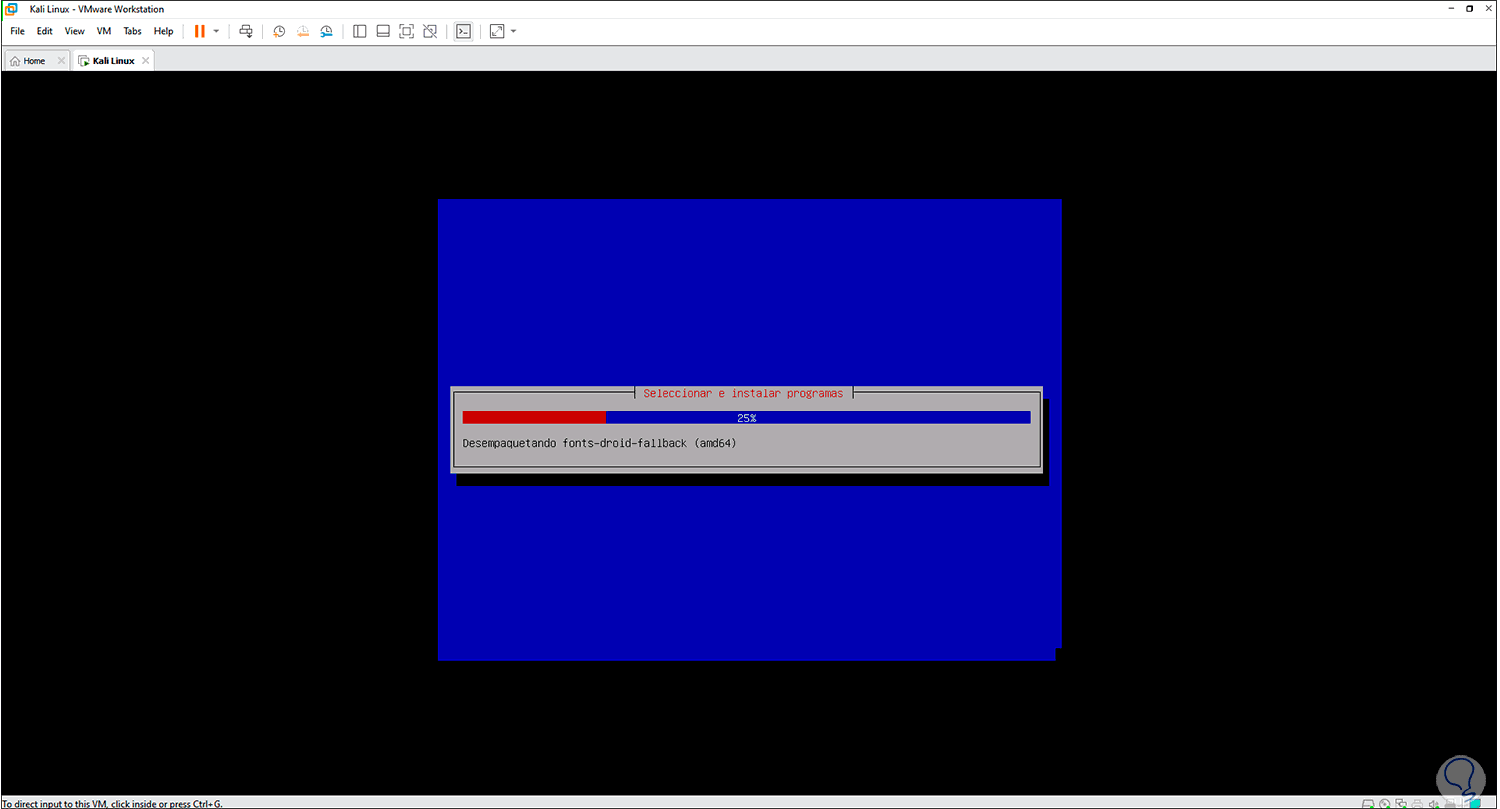Click the VMware Workstation title bar icon
Image resolution: width=1500 pixels, height=809 pixels.
tap(11, 9)
